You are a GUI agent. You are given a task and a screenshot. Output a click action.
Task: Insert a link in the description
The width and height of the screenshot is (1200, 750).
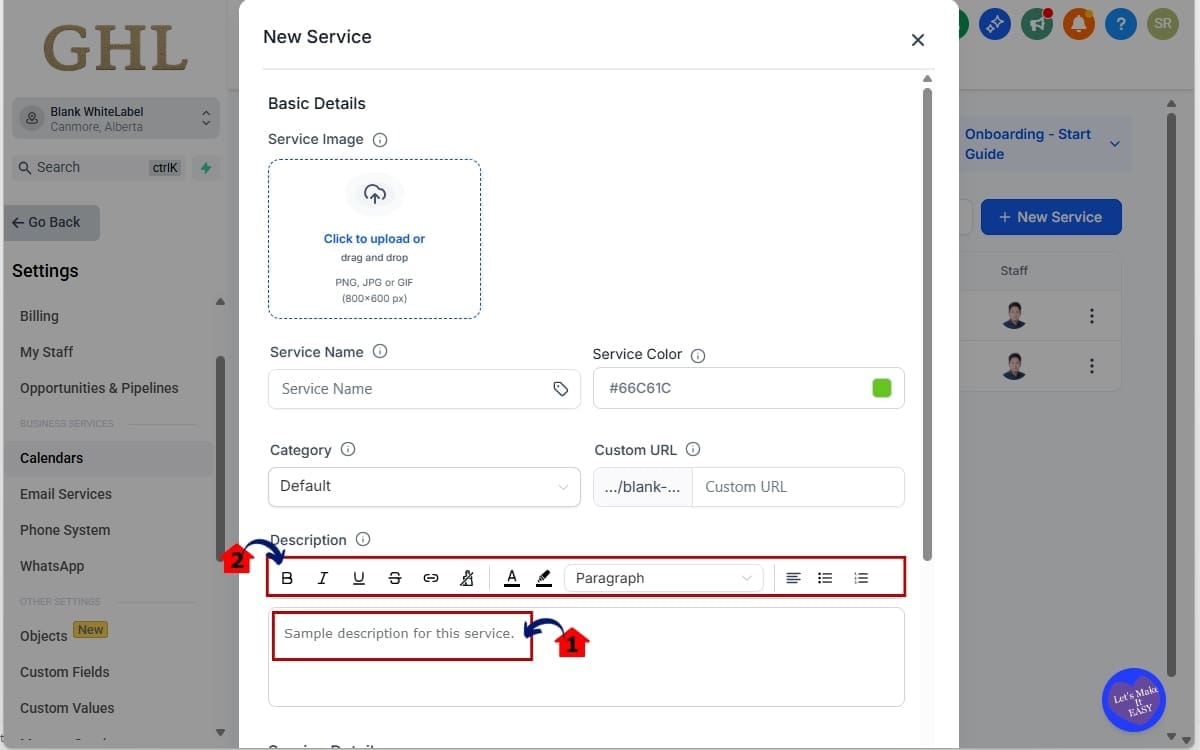(431, 577)
